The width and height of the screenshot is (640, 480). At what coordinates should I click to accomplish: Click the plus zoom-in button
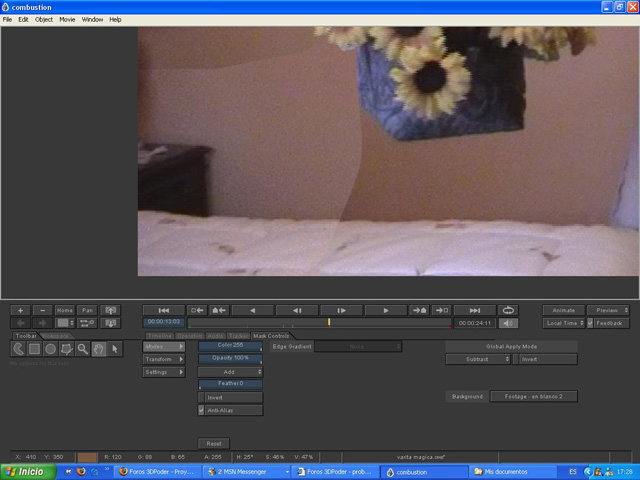tap(20, 310)
